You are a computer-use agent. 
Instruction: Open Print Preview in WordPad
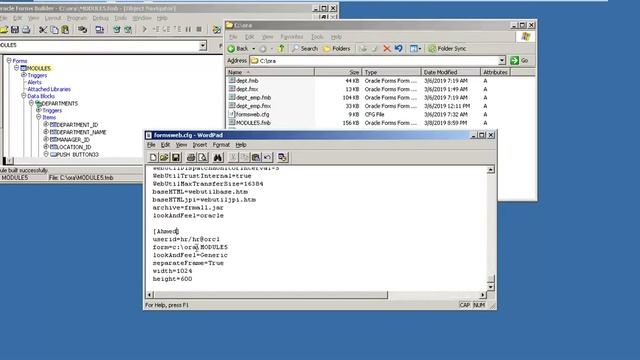click(x=203, y=158)
